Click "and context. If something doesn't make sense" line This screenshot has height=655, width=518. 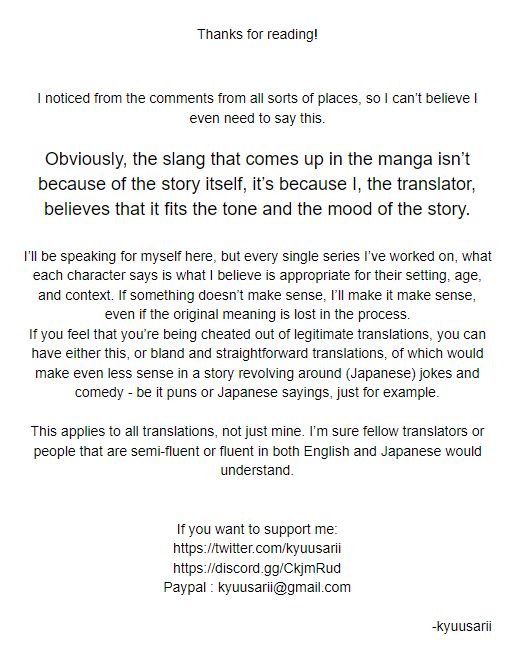(257, 295)
